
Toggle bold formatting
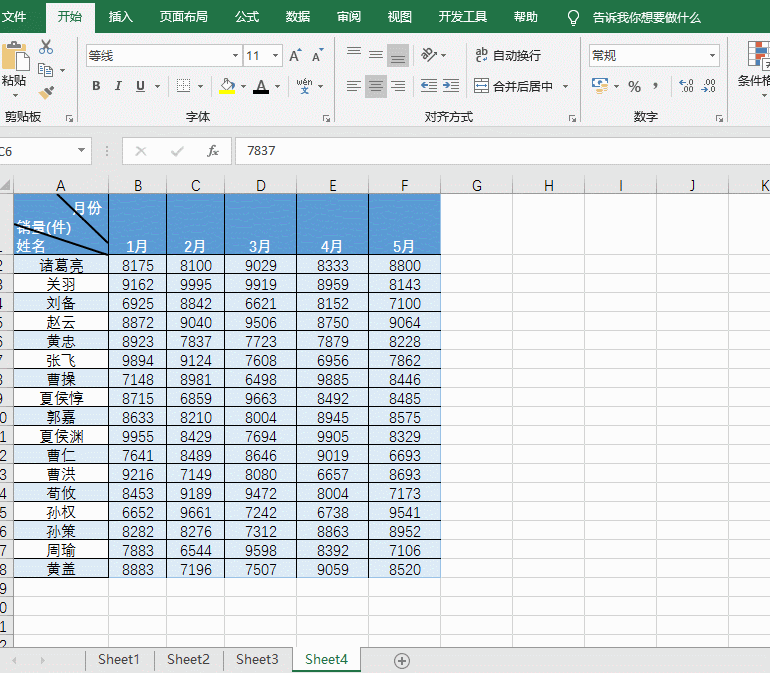pos(96,87)
